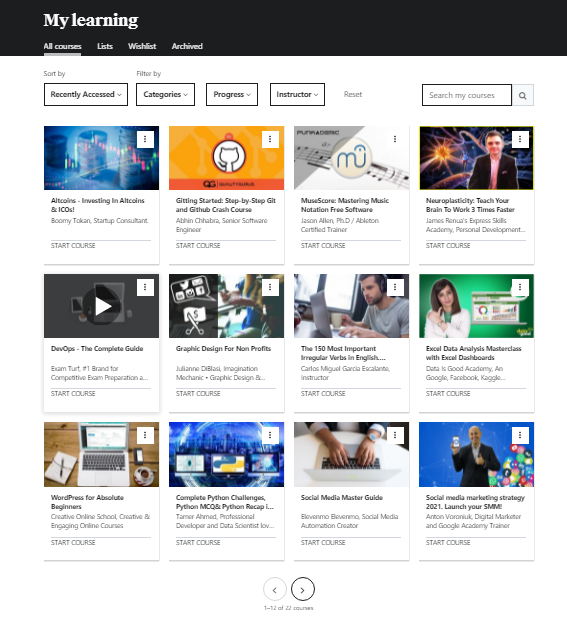567x629 pixels.
Task: Open three-dot menu on Python Challenges card
Action: click(270, 435)
